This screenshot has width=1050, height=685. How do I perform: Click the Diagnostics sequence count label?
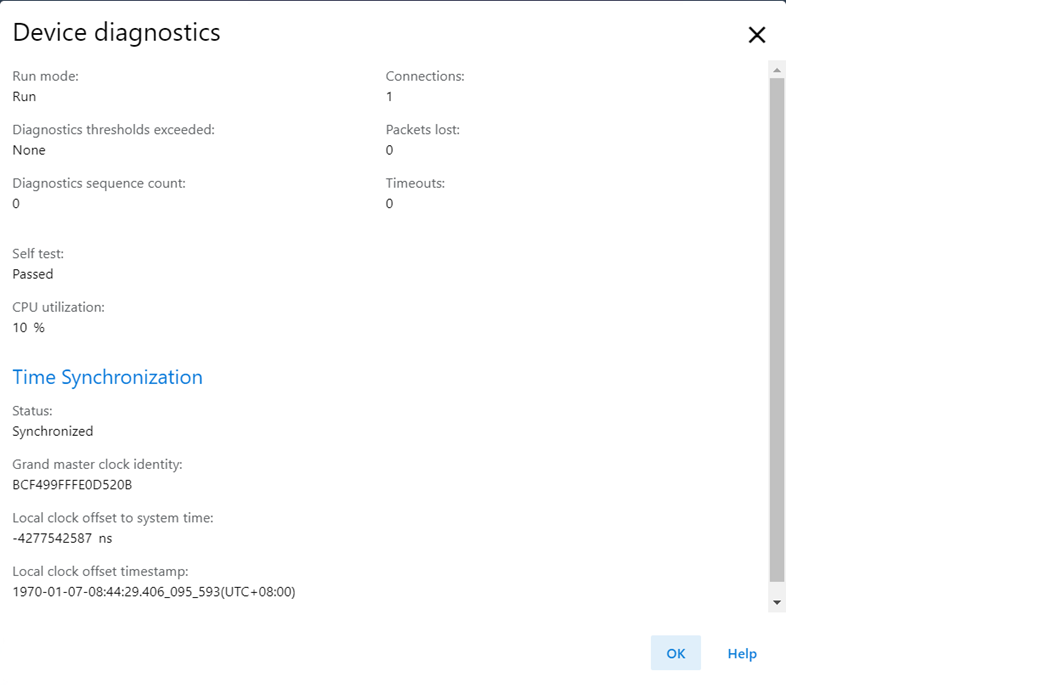pyautogui.click(x=99, y=183)
